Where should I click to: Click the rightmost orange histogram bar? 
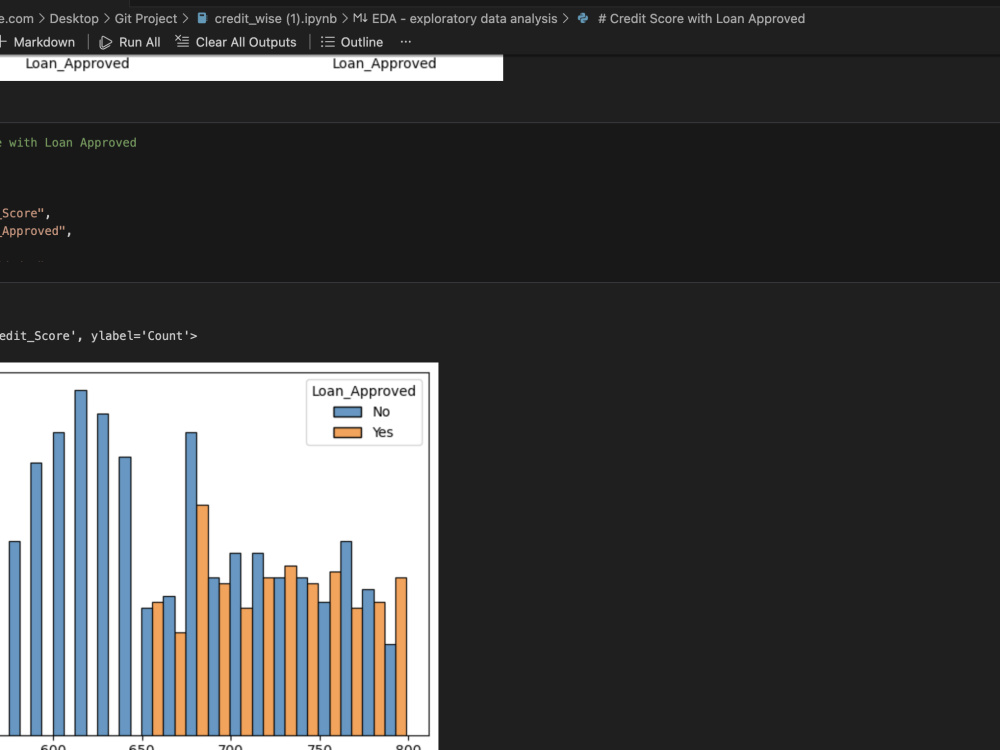(401, 656)
